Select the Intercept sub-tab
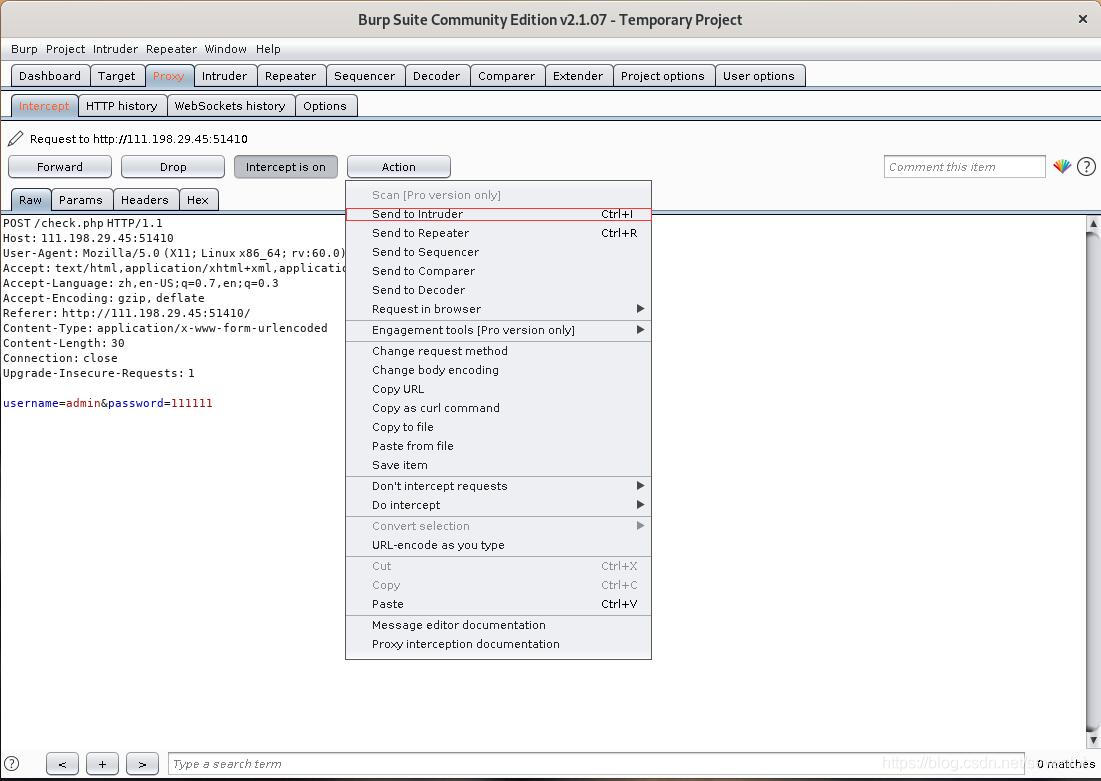Image resolution: width=1101 pixels, height=781 pixels. click(44, 106)
